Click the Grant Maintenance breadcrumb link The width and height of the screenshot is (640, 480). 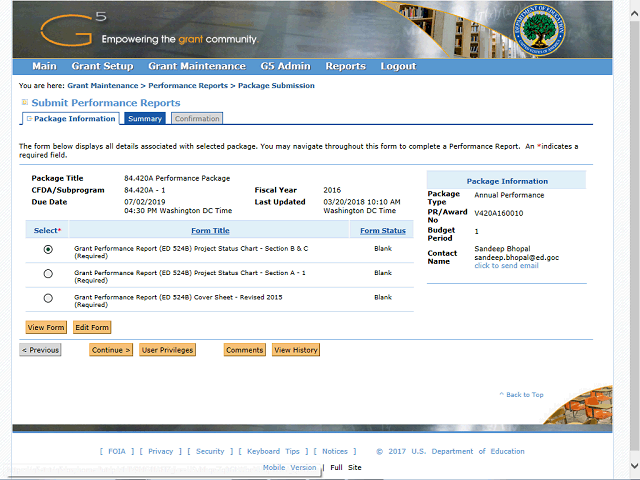click(103, 85)
